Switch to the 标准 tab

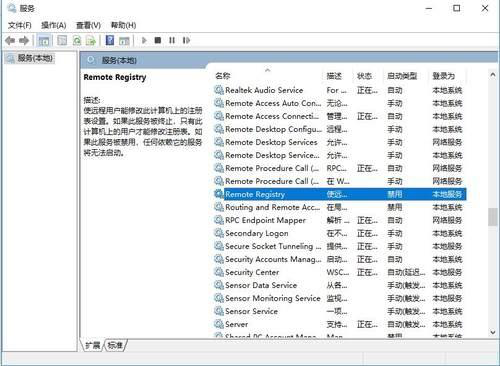[115, 345]
